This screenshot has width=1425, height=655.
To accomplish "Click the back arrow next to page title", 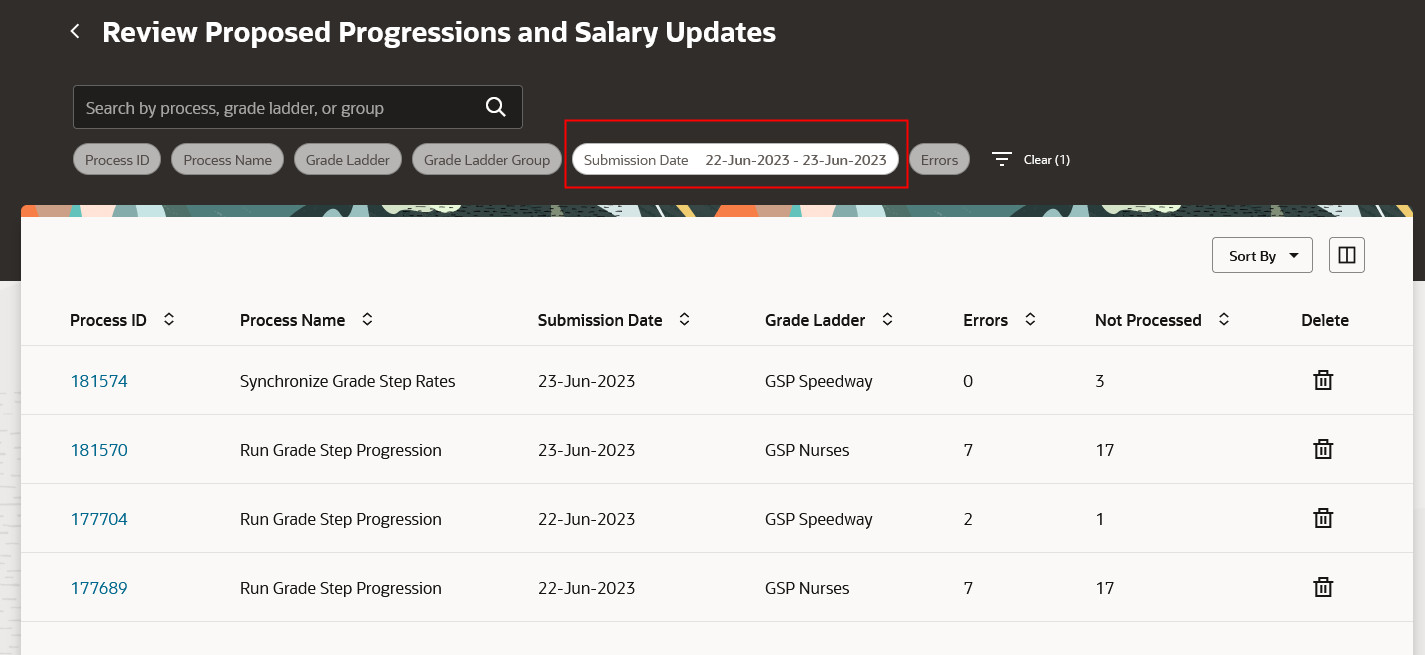I will tap(75, 32).
